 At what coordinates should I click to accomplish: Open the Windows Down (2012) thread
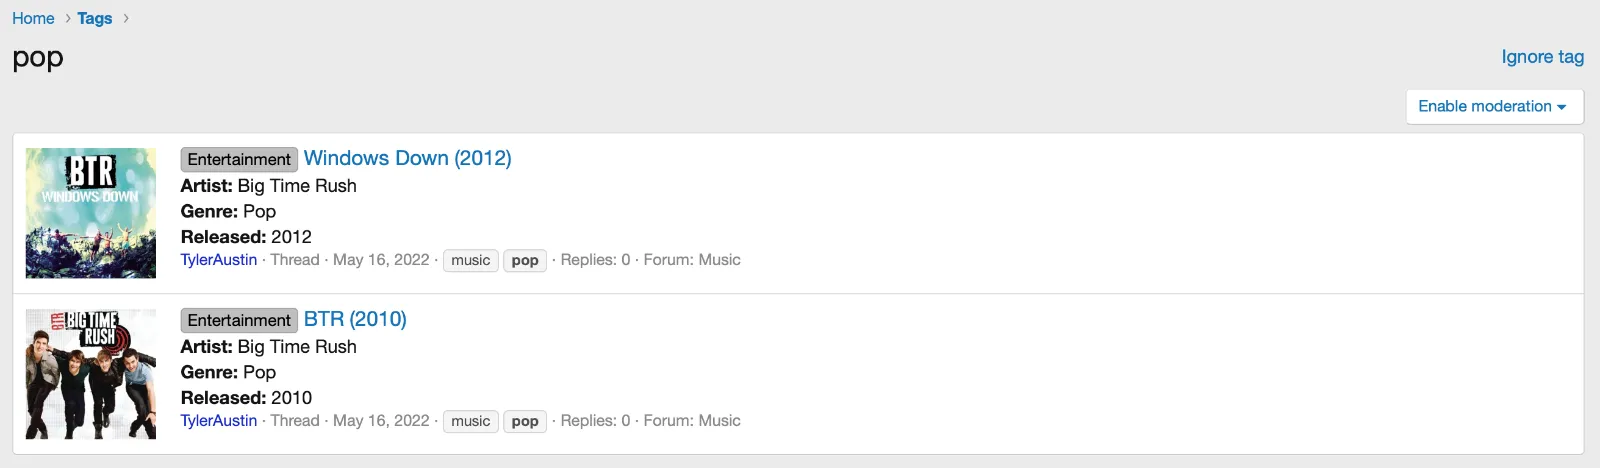click(407, 158)
